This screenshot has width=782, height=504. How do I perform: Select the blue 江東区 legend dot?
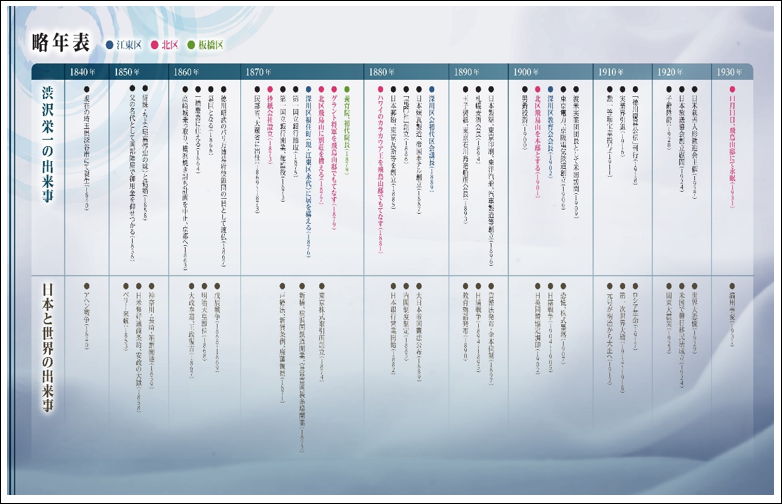[x=109, y=45]
